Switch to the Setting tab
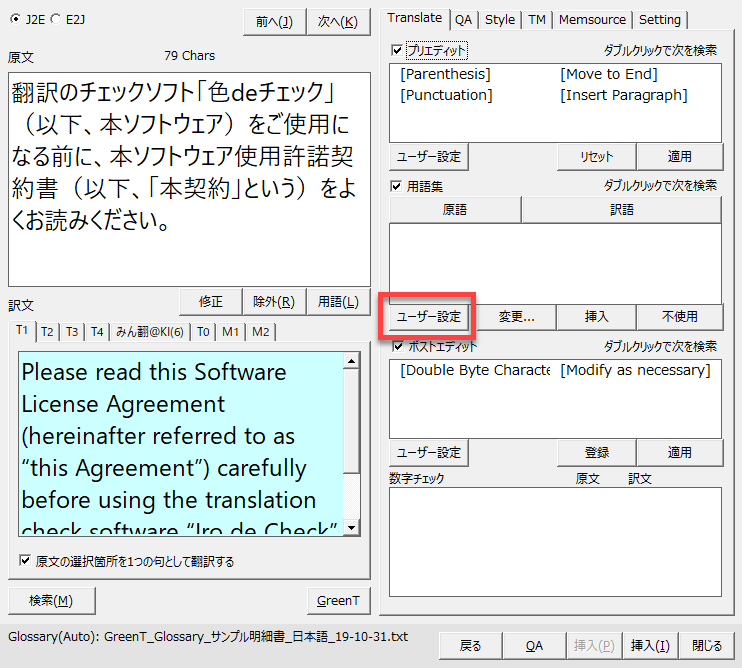This screenshot has height=668, width=742. [x=660, y=19]
